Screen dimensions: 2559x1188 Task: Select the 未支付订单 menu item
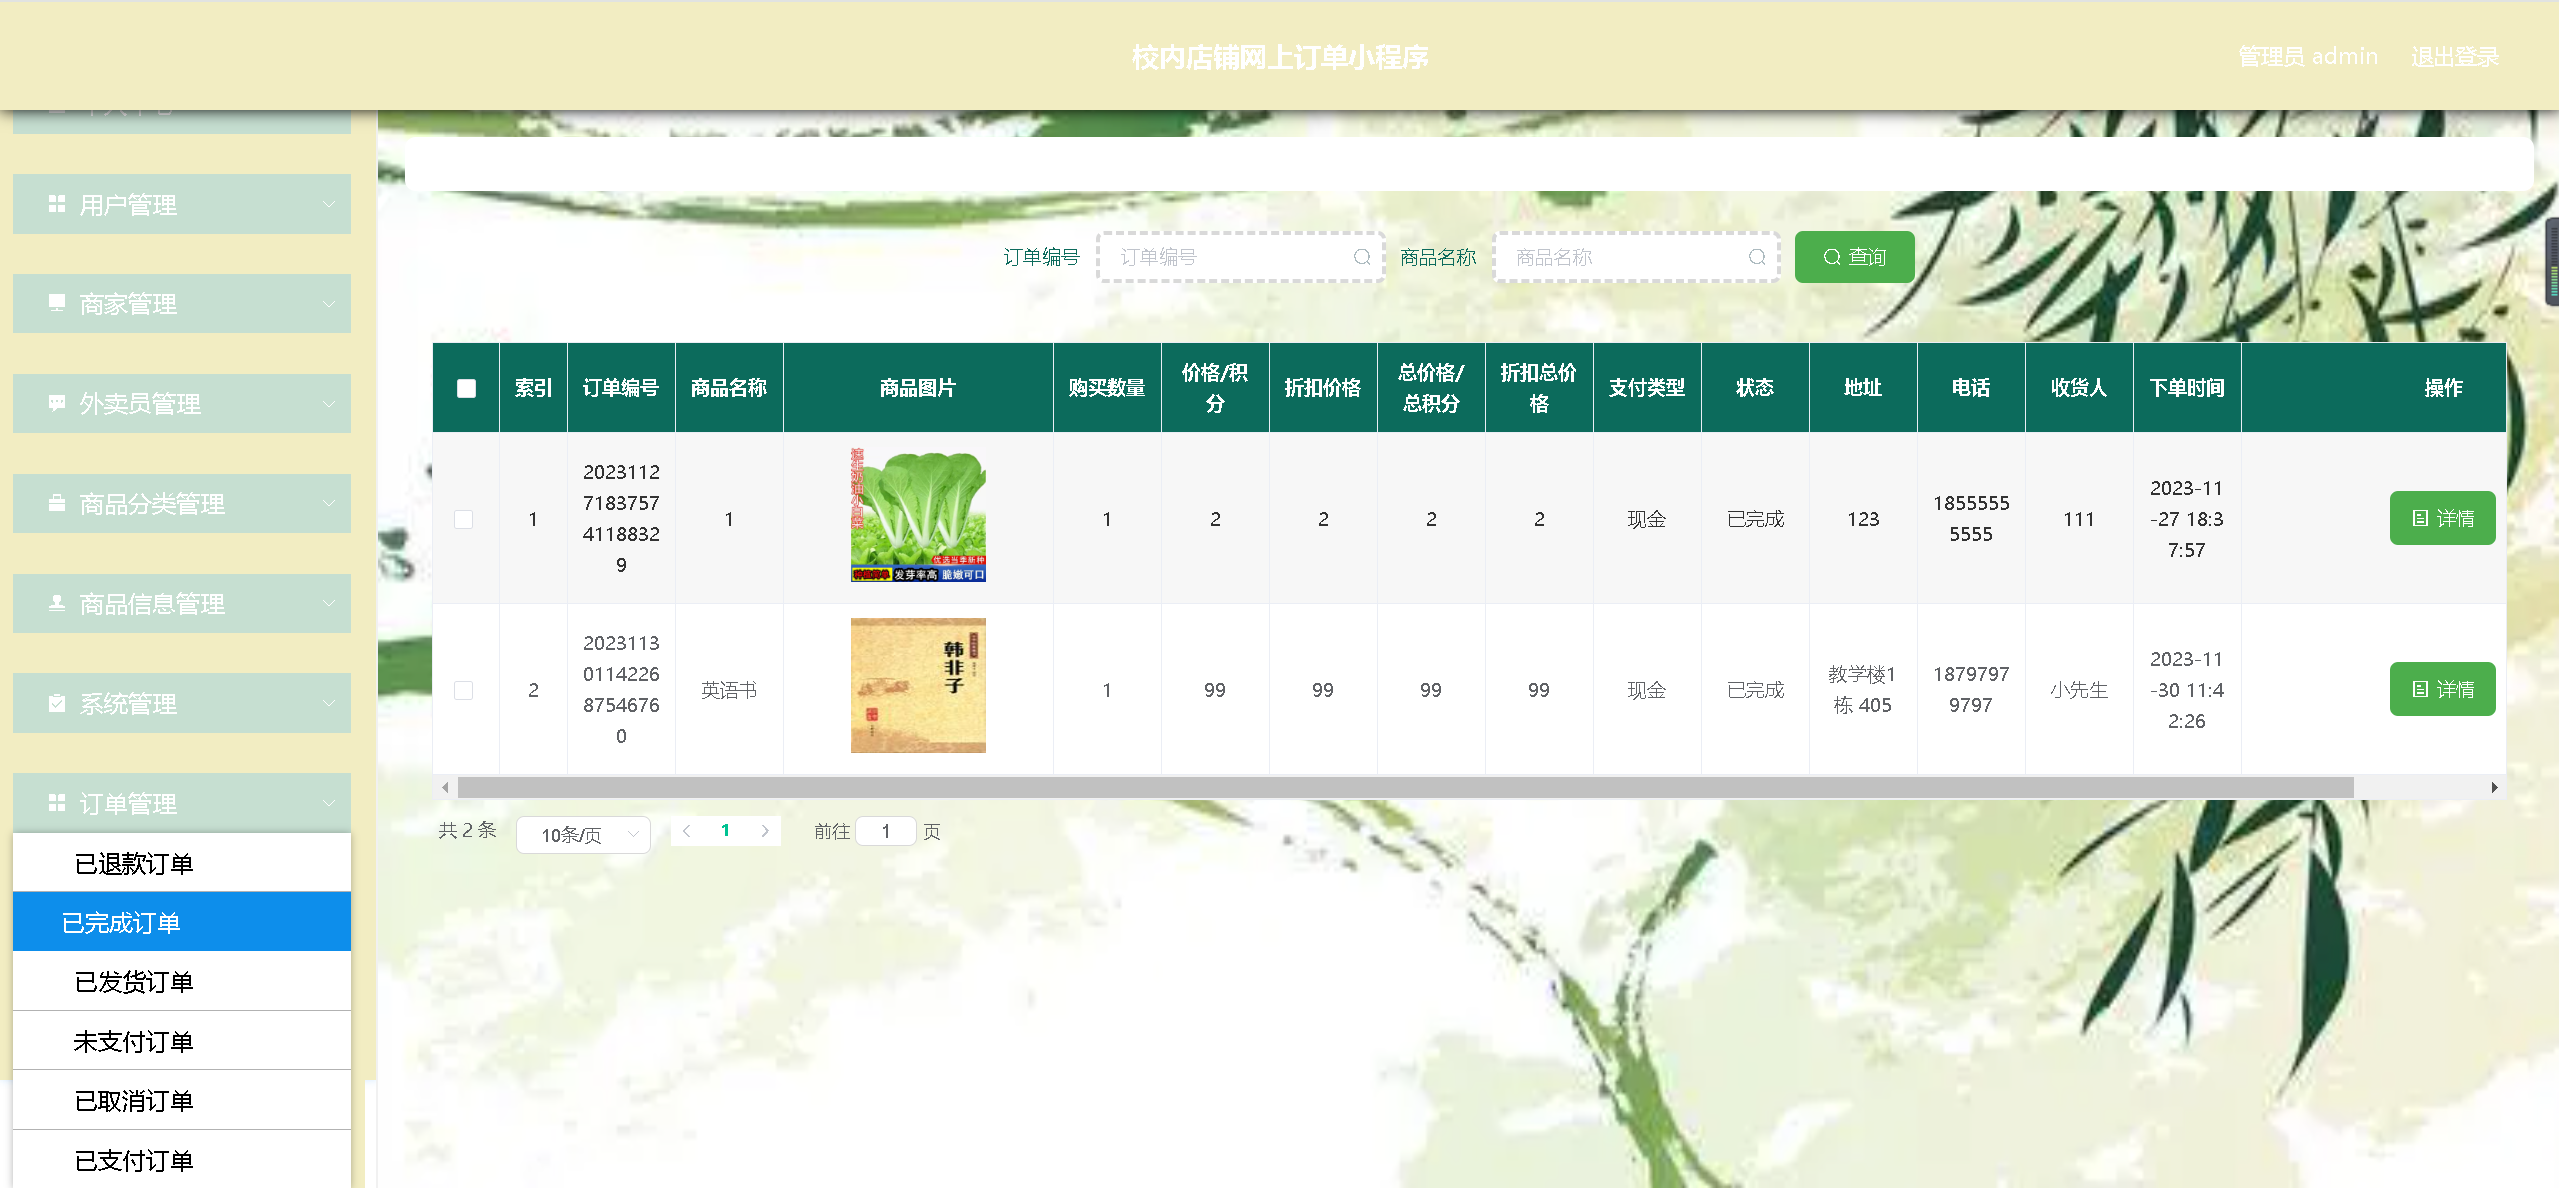pyautogui.click(x=133, y=1042)
